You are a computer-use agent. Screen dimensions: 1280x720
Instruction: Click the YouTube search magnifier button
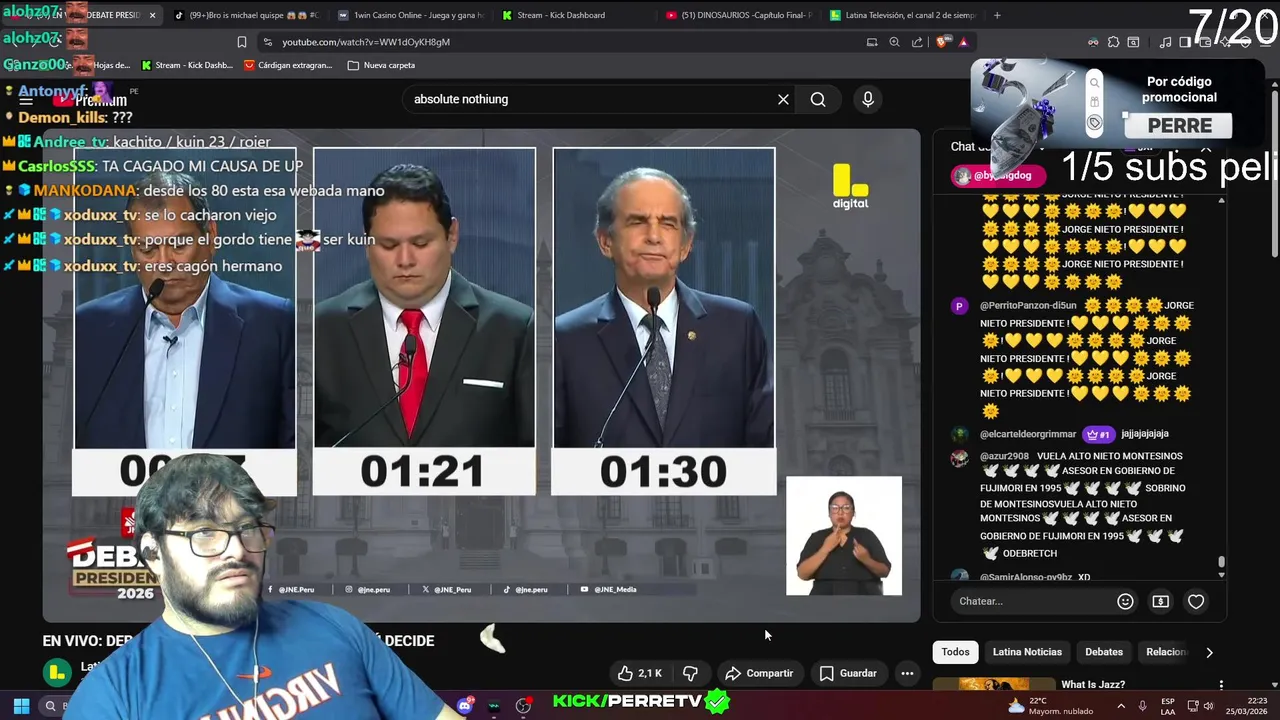(x=818, y=99)
